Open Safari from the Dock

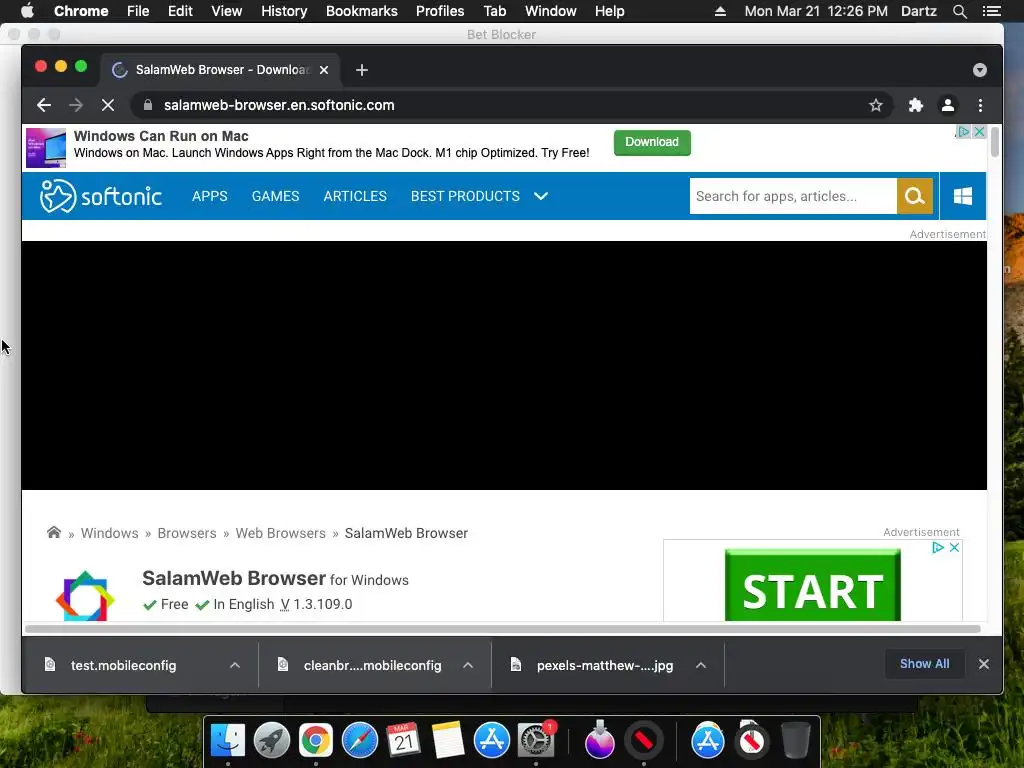tap(360, 741)
